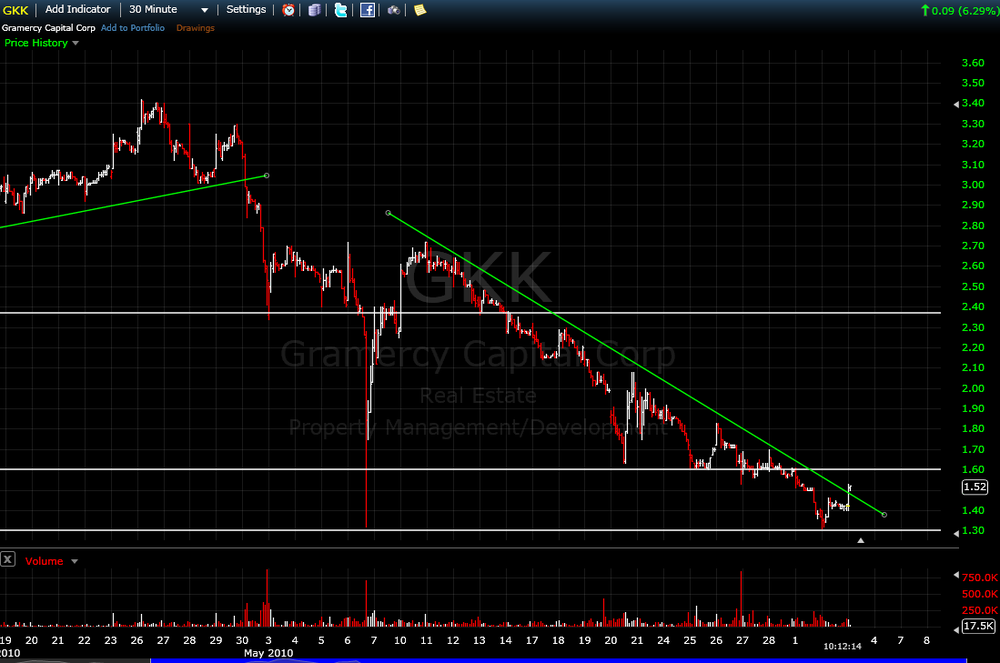The image size is (1000, 663).
Task: Click the 250.0K volume axis label
Action: coord(980,610)
